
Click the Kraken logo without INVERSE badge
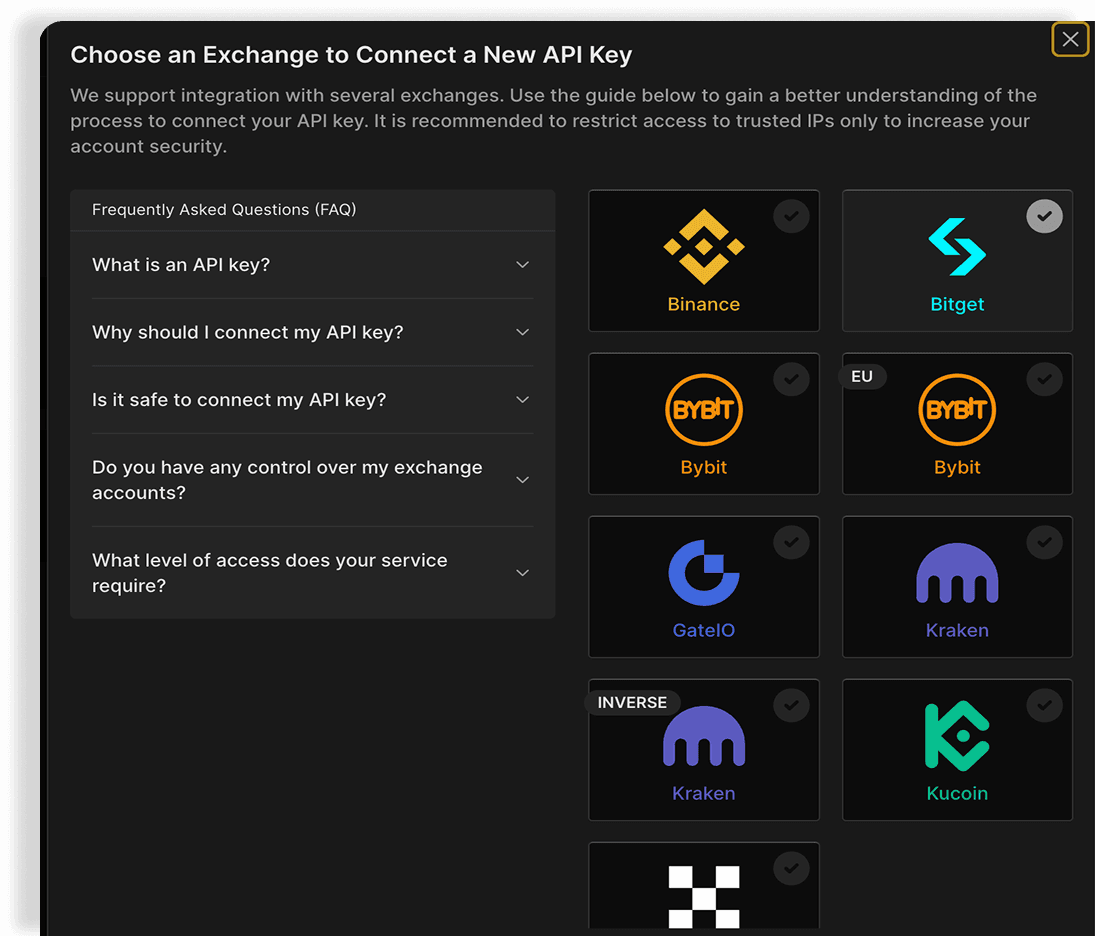[957, 573]
